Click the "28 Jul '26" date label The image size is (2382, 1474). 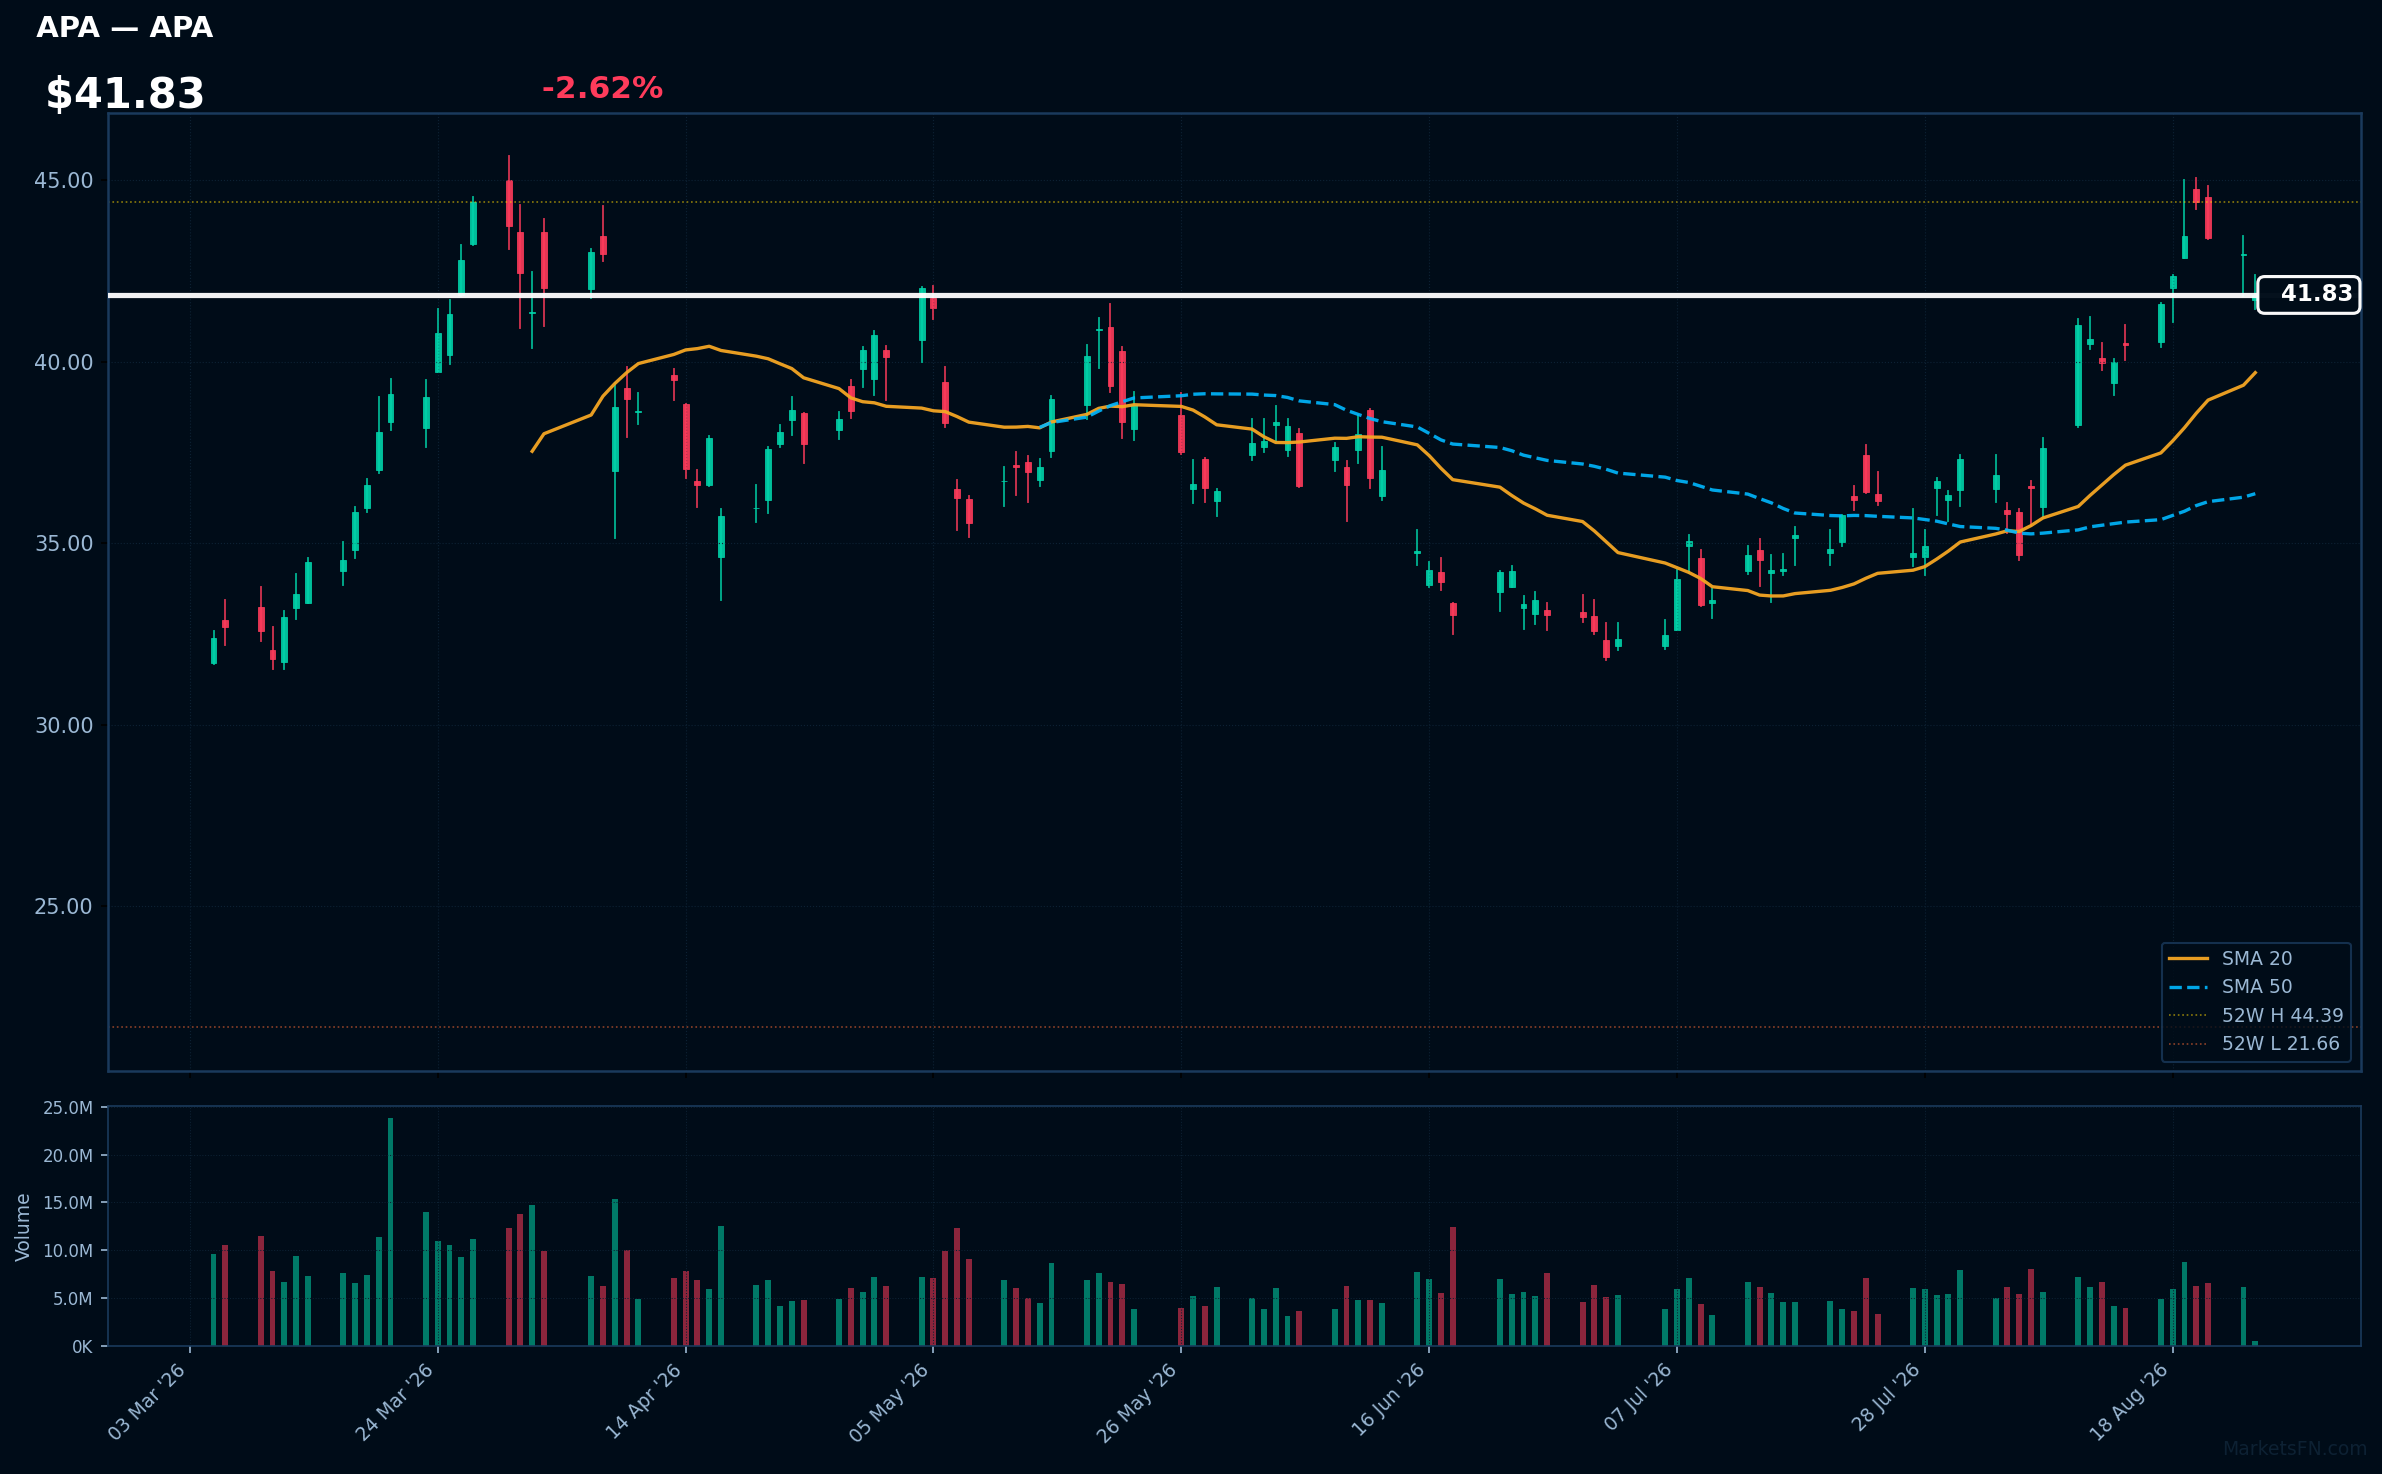[1885, 1398]
